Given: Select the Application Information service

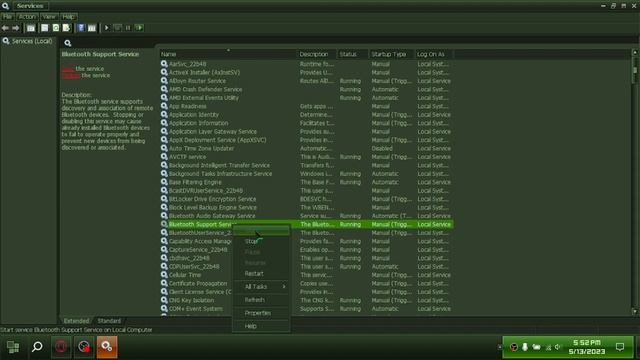Looking at the screenshot, I should [x=306, y=123].
